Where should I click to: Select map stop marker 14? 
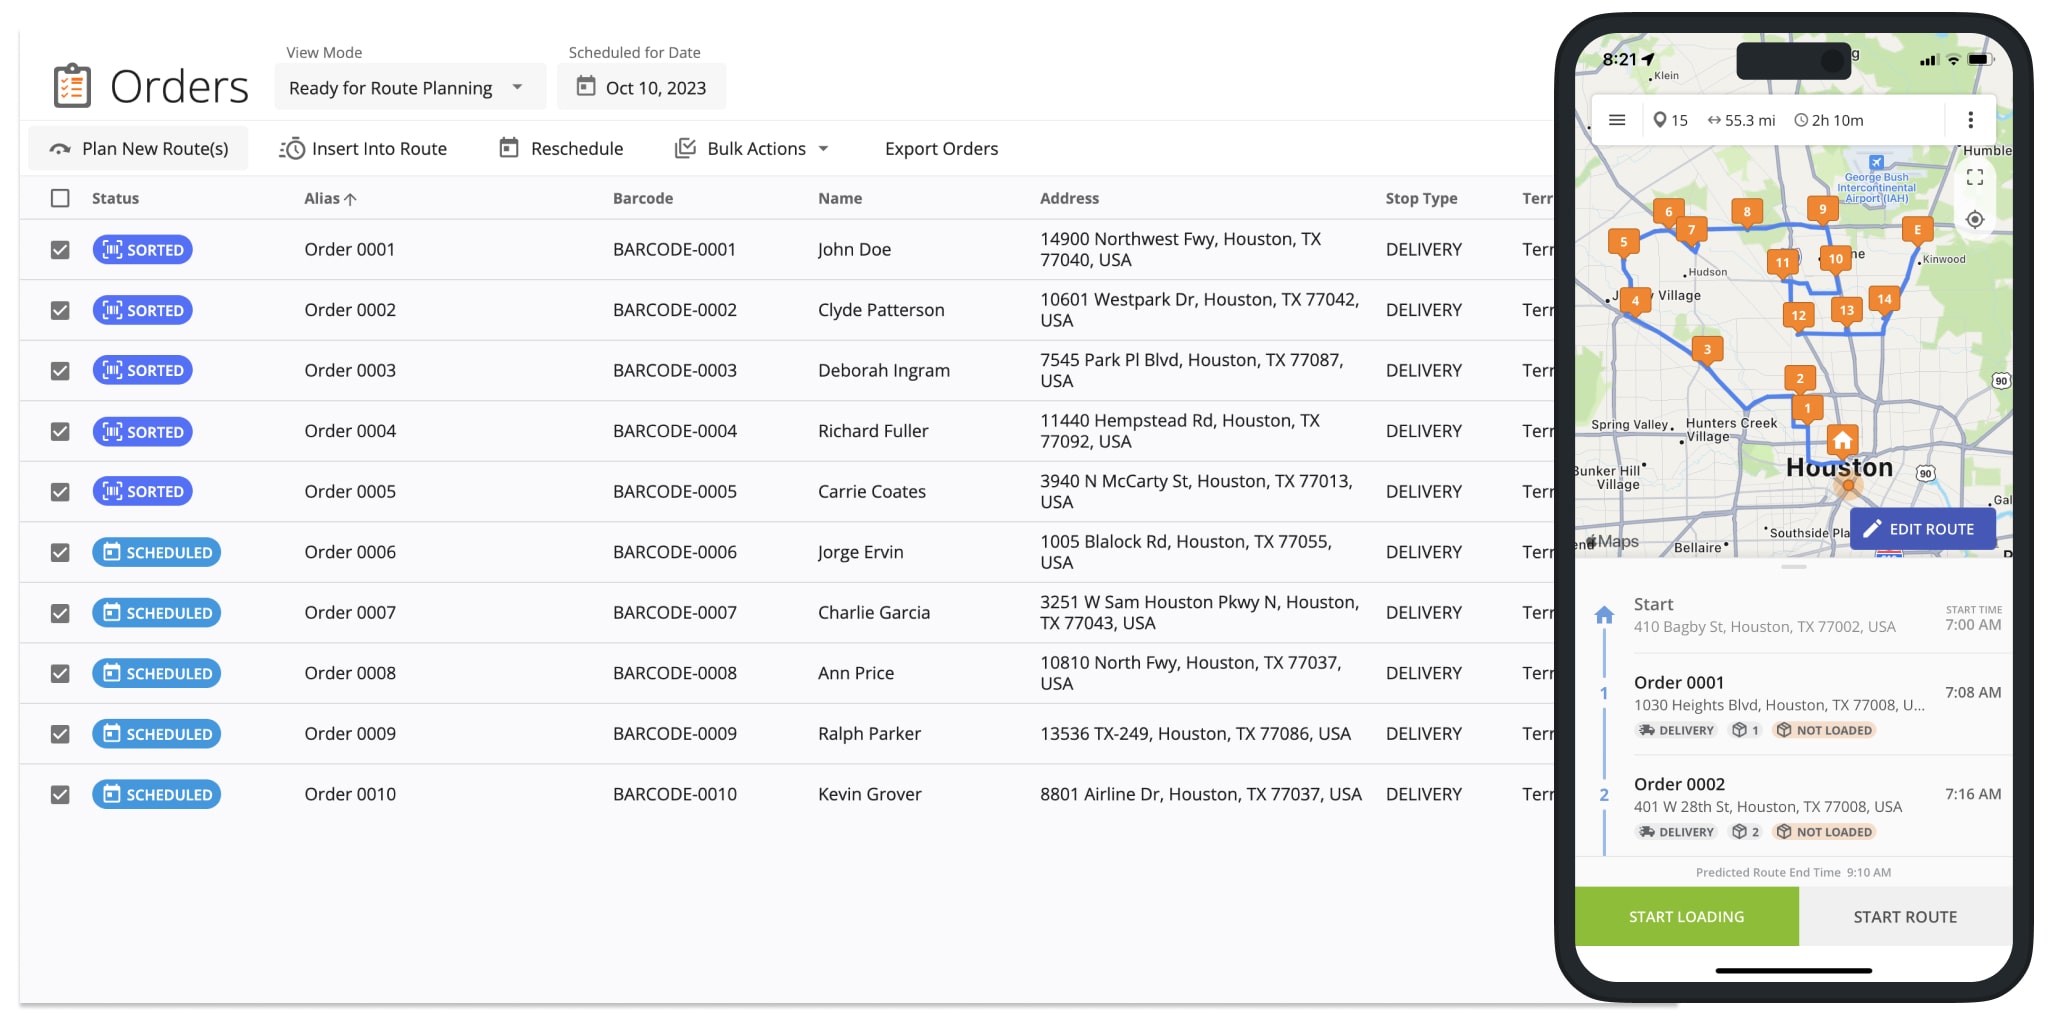(x=1884, y=299)
